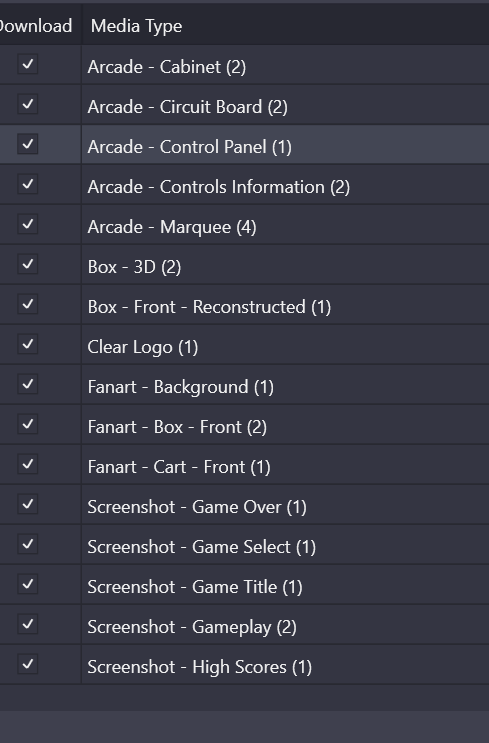Disable the Clear Logo download checkbox
Image resolution: width=489 pixels, height=743 pixels.
click(x=28, y=344)
